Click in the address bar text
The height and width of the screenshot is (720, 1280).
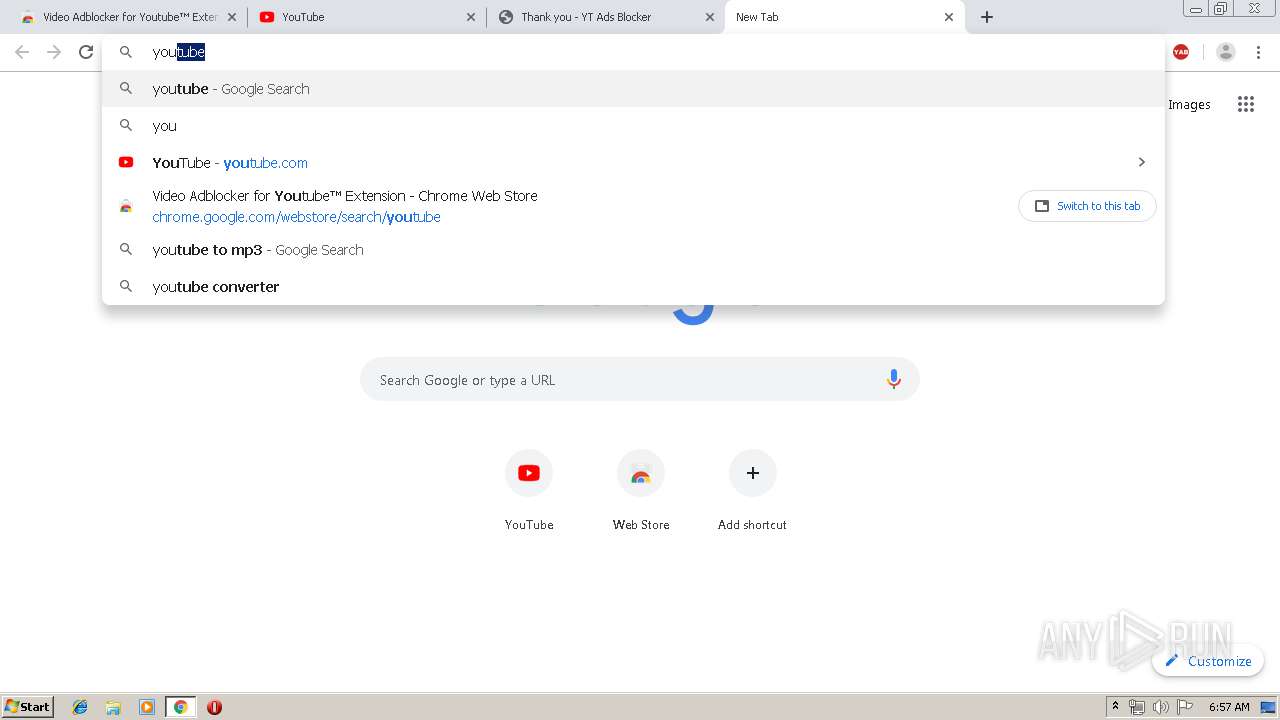(x=178, y=52)
